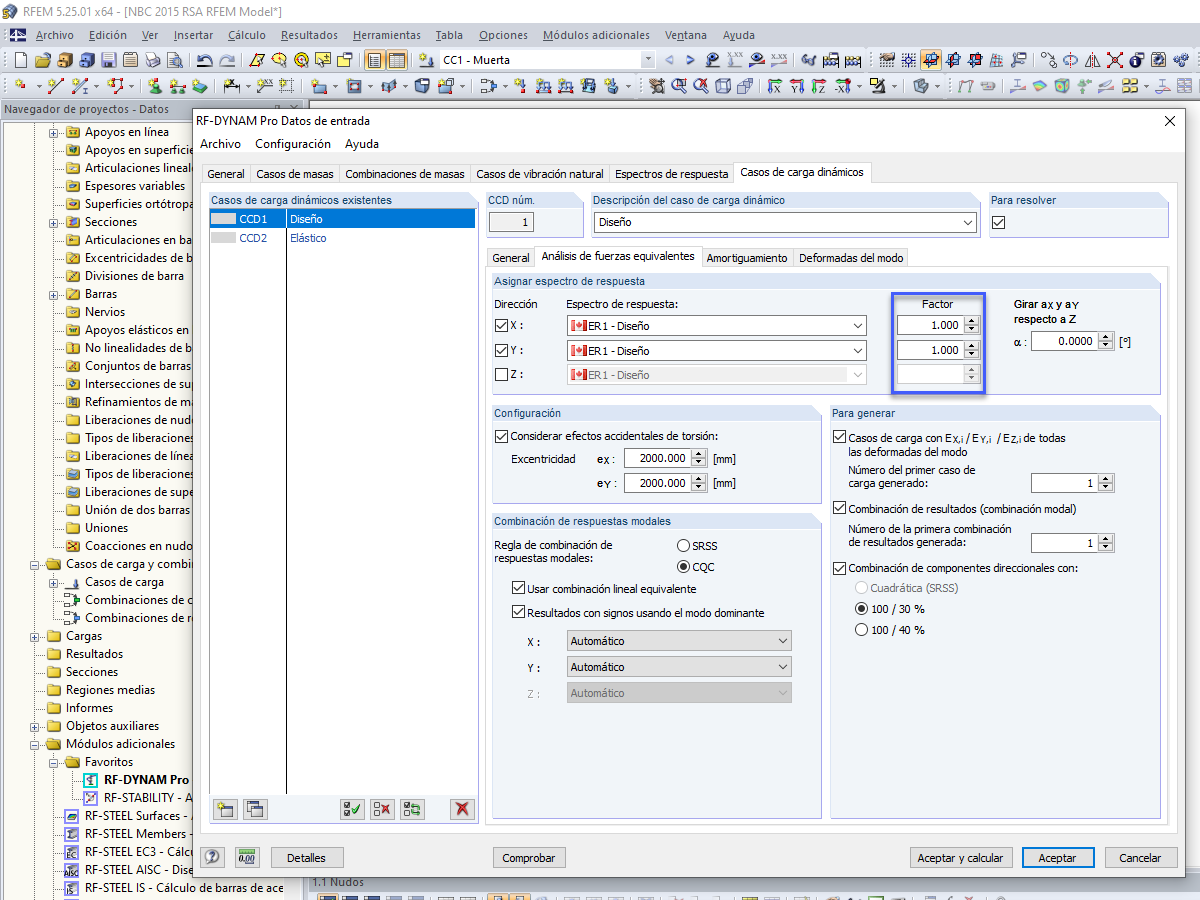1200x900 pixels.
Task: Show view in Y direction icon
Action: coord(796,86)
